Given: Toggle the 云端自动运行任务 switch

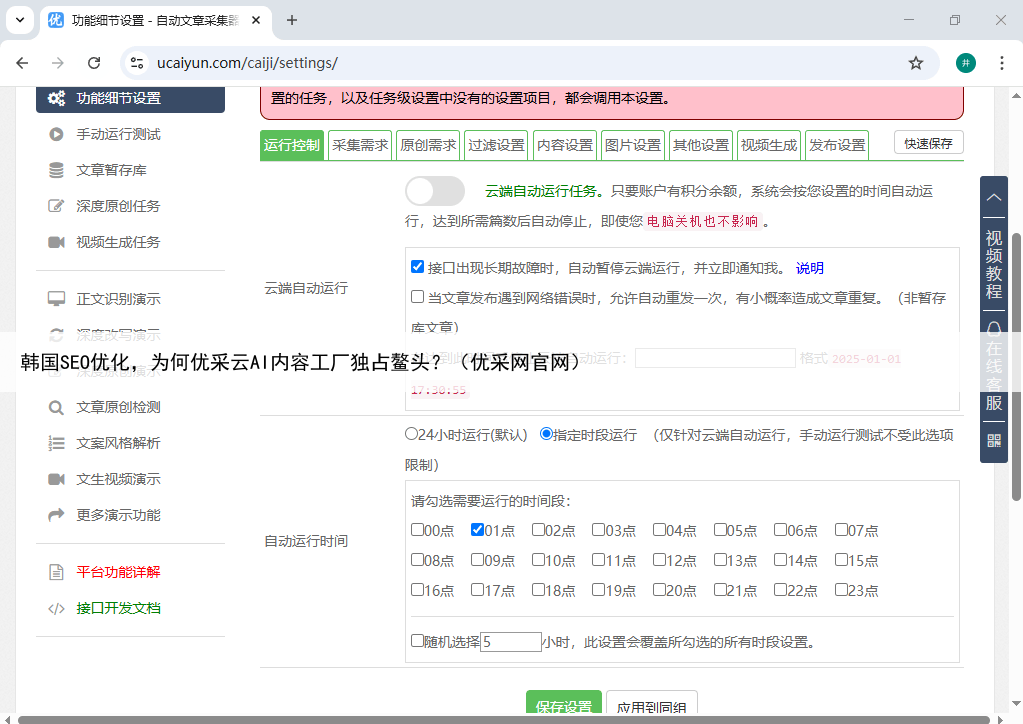Looking at the screenshot, I should click(435, 191).
